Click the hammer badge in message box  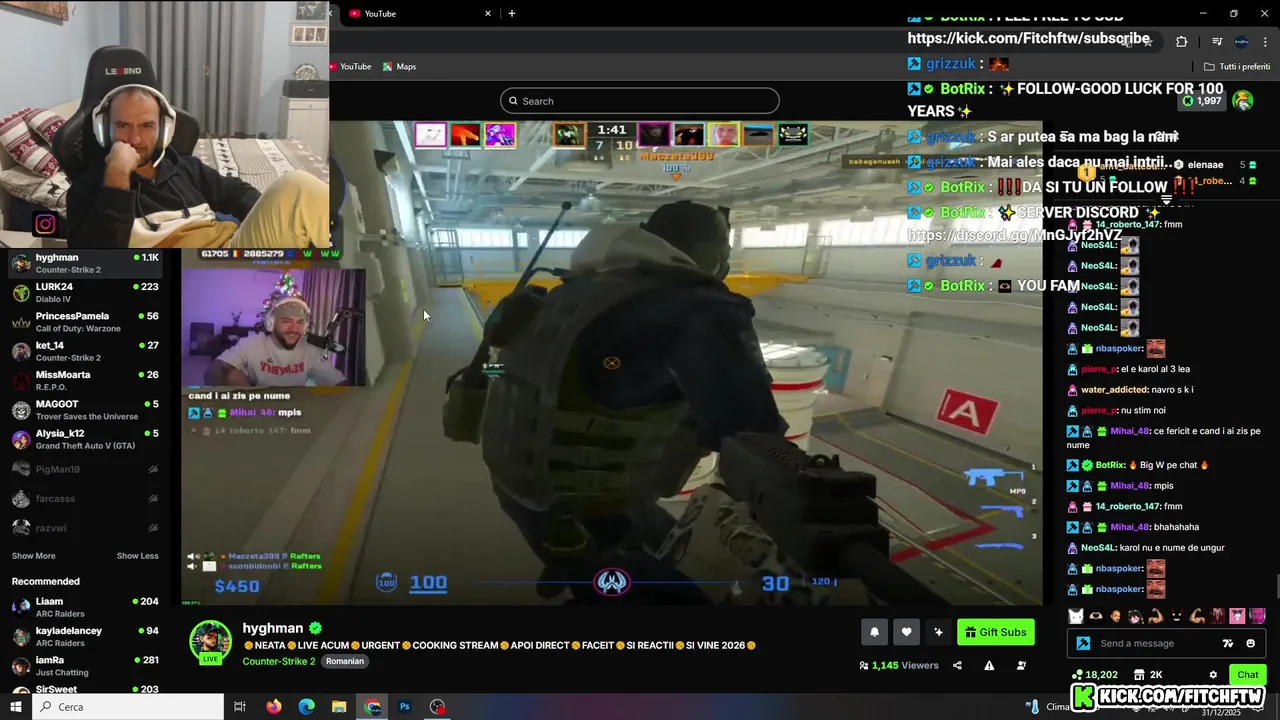click(1083, 643)
